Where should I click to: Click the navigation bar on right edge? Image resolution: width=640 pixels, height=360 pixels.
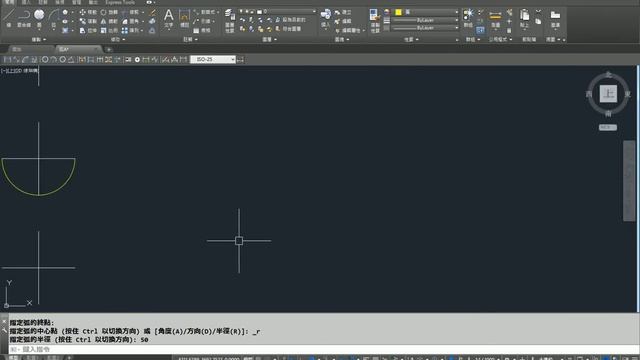tap(629, 181)
